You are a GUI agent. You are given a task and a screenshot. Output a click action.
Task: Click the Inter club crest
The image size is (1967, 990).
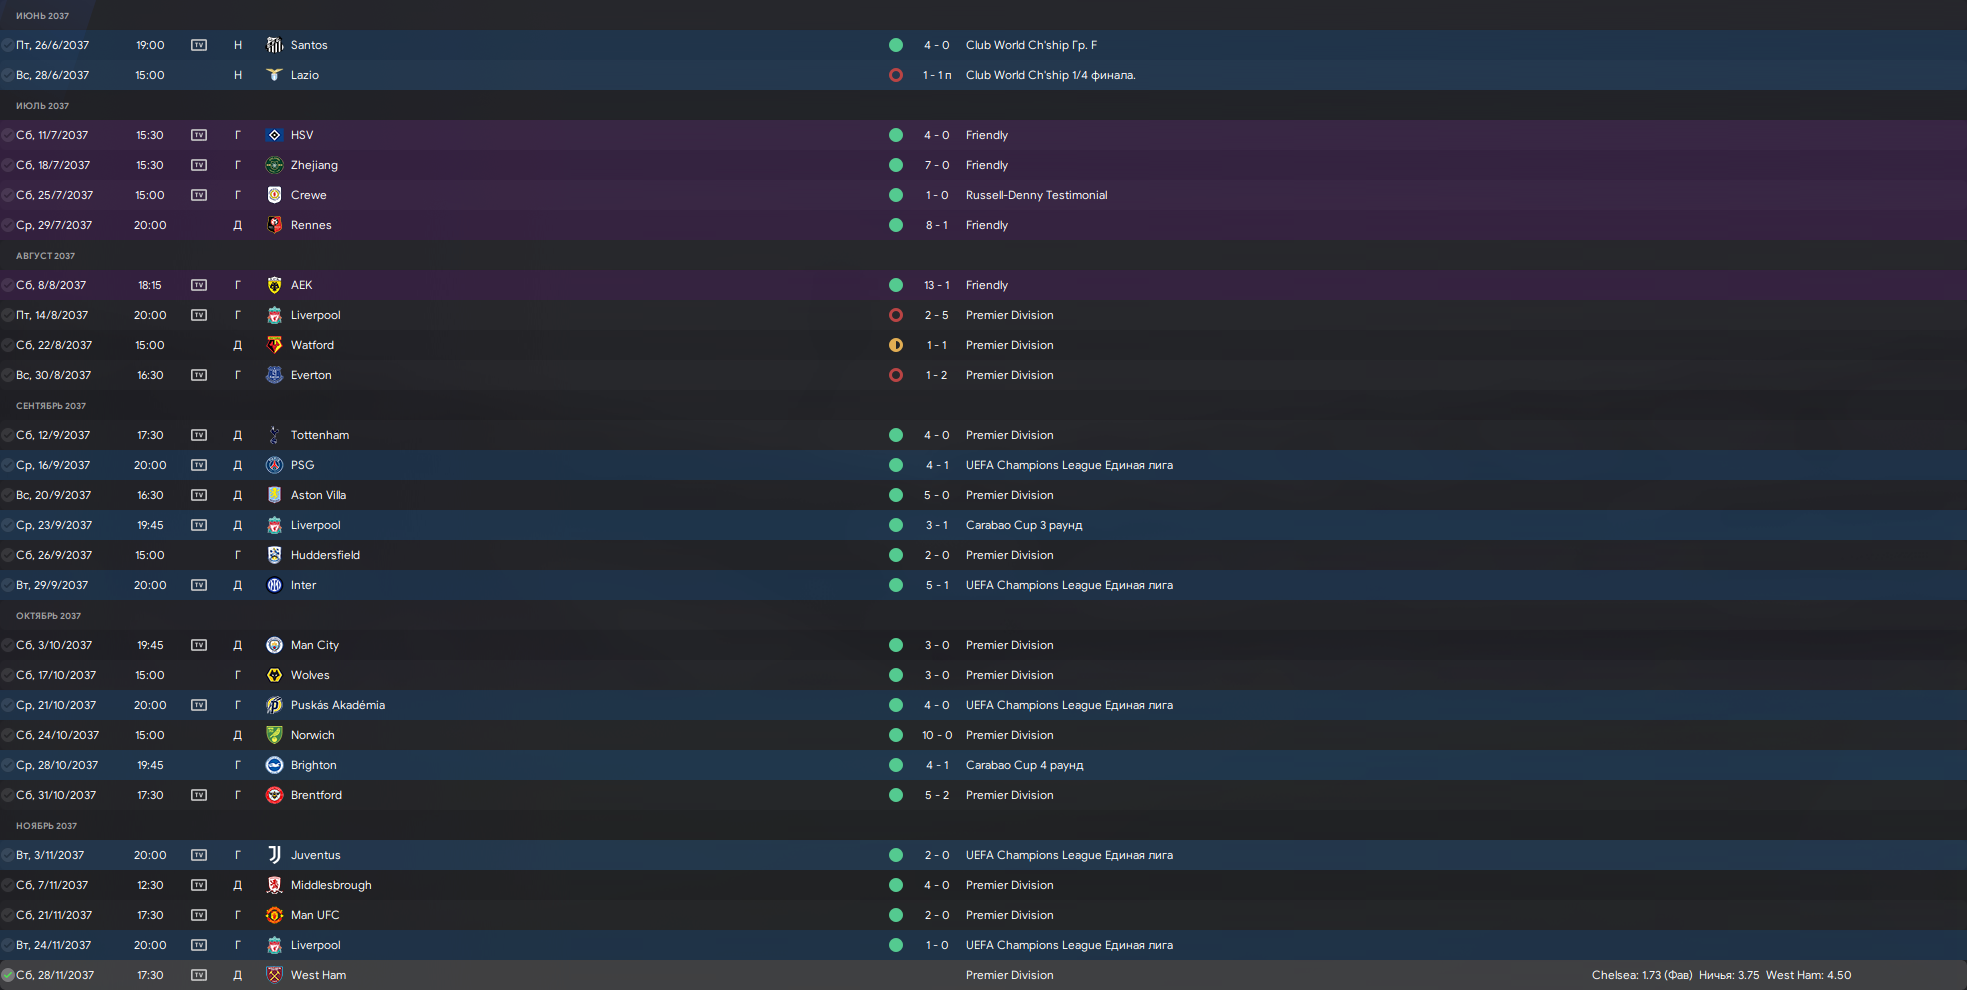[274, 585]
